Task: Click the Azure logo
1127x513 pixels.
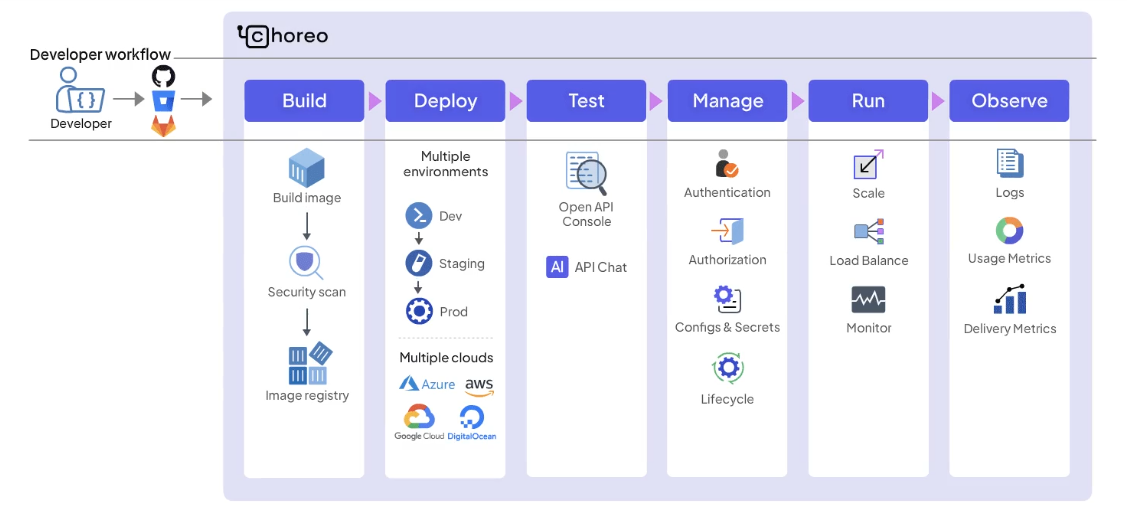Action: click(x=427, y=384)
